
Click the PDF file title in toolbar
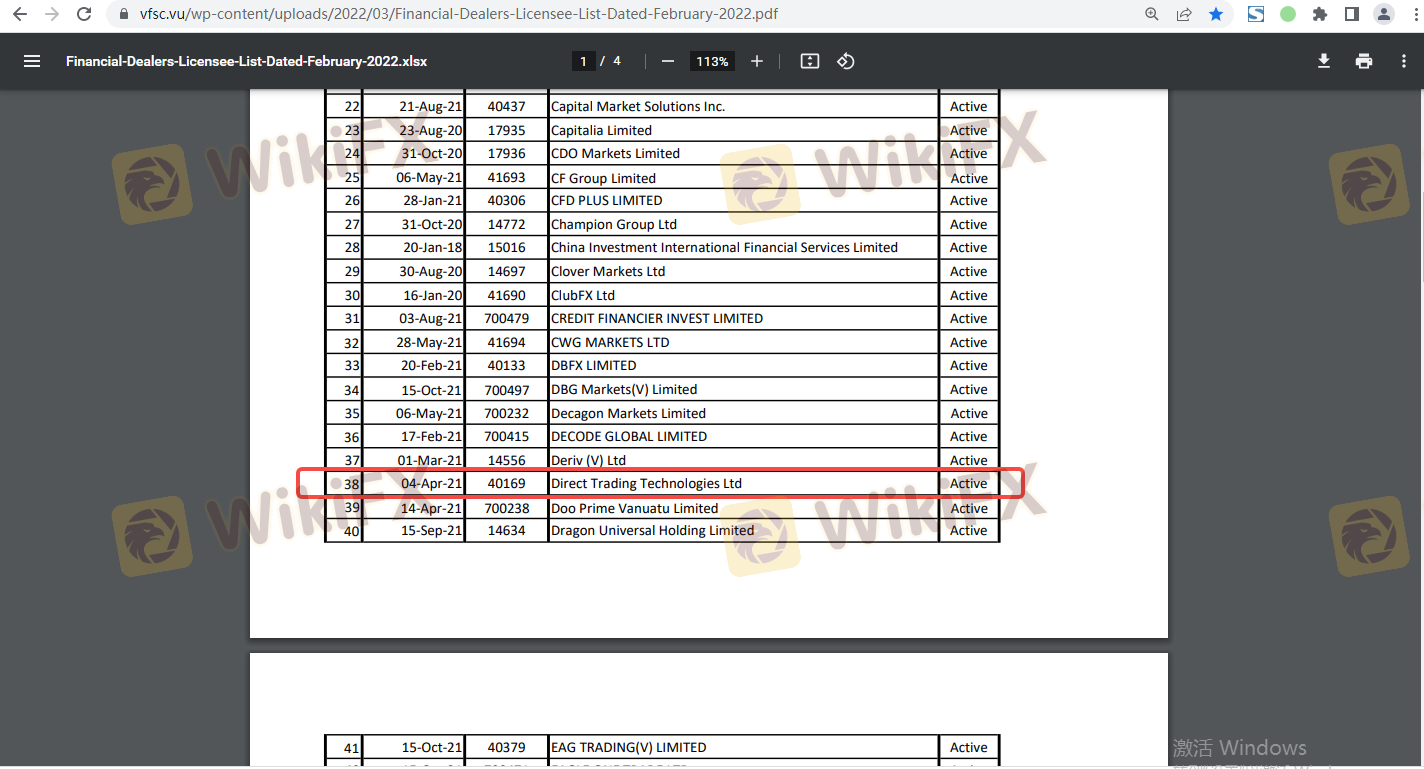[246, 61]
